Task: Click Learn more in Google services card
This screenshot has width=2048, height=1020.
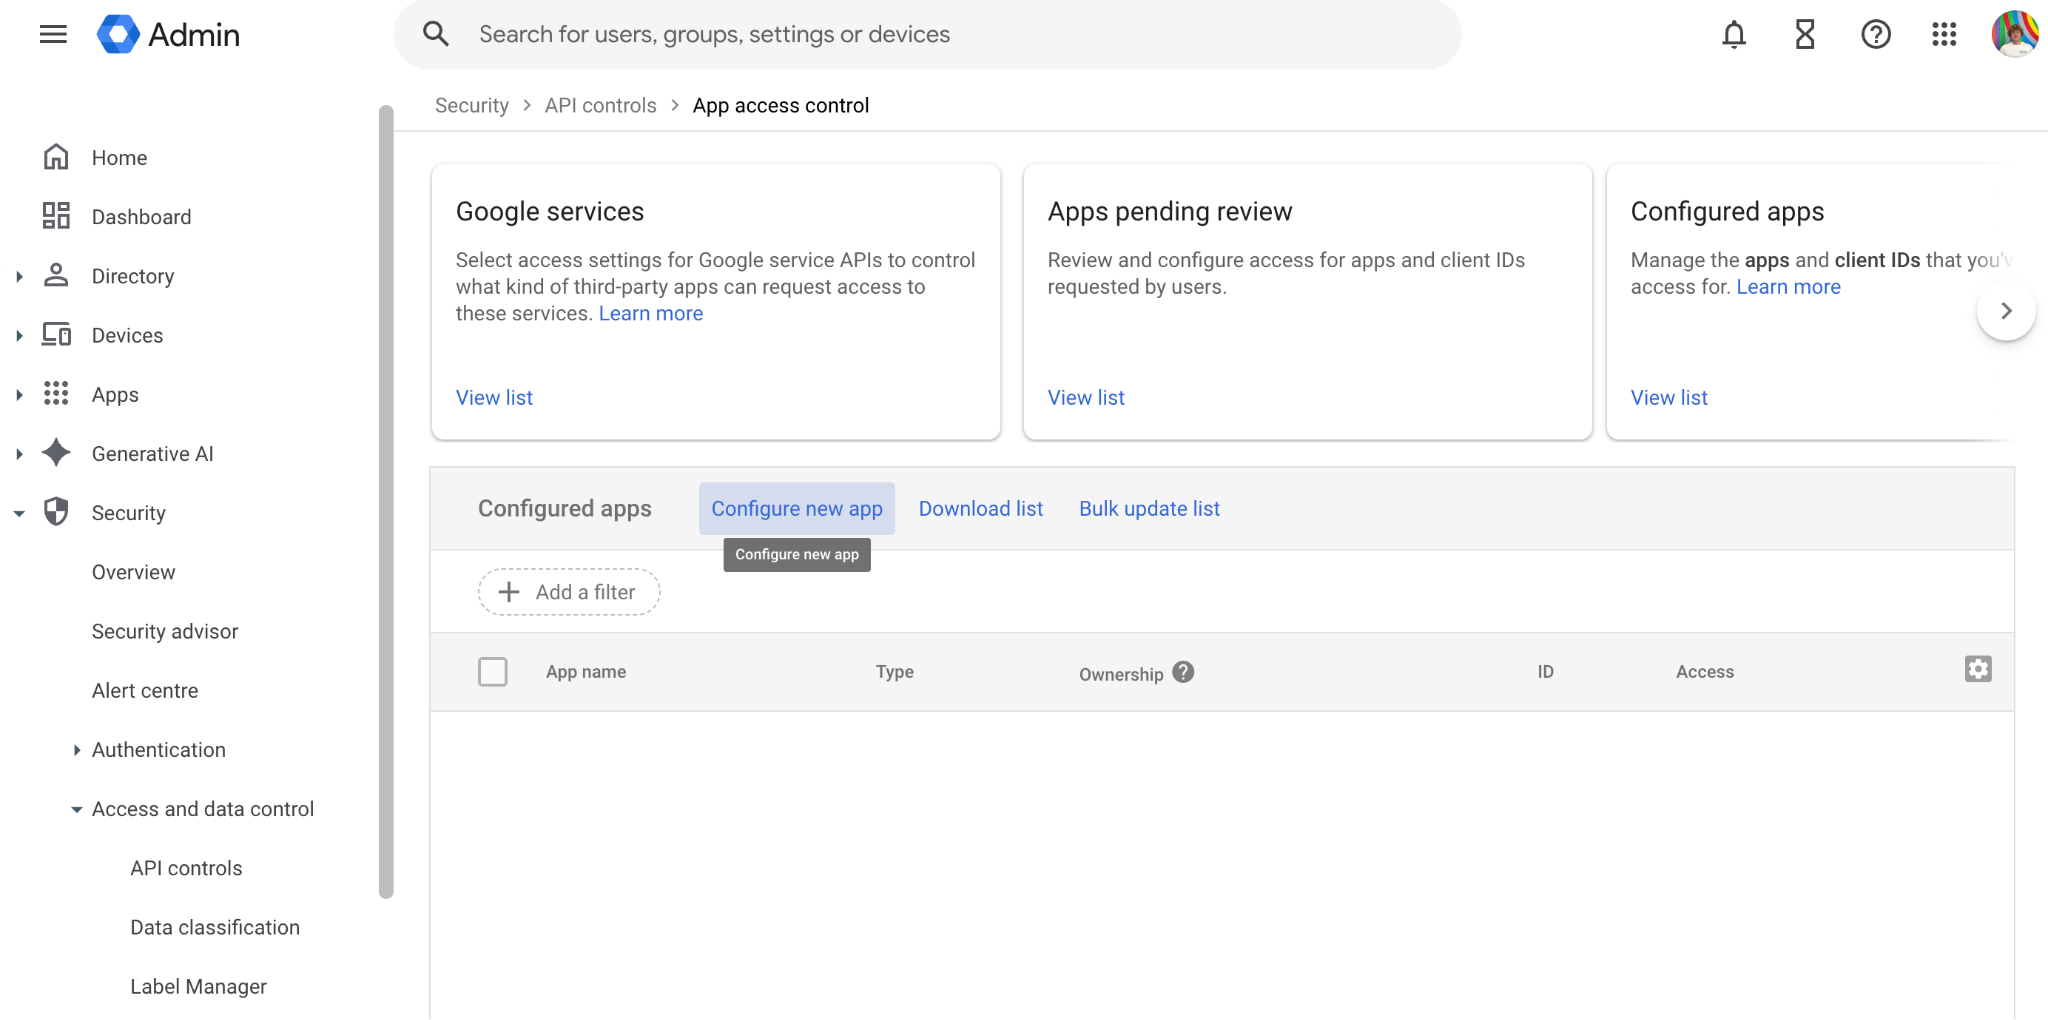Action: (x=651, y=313)
